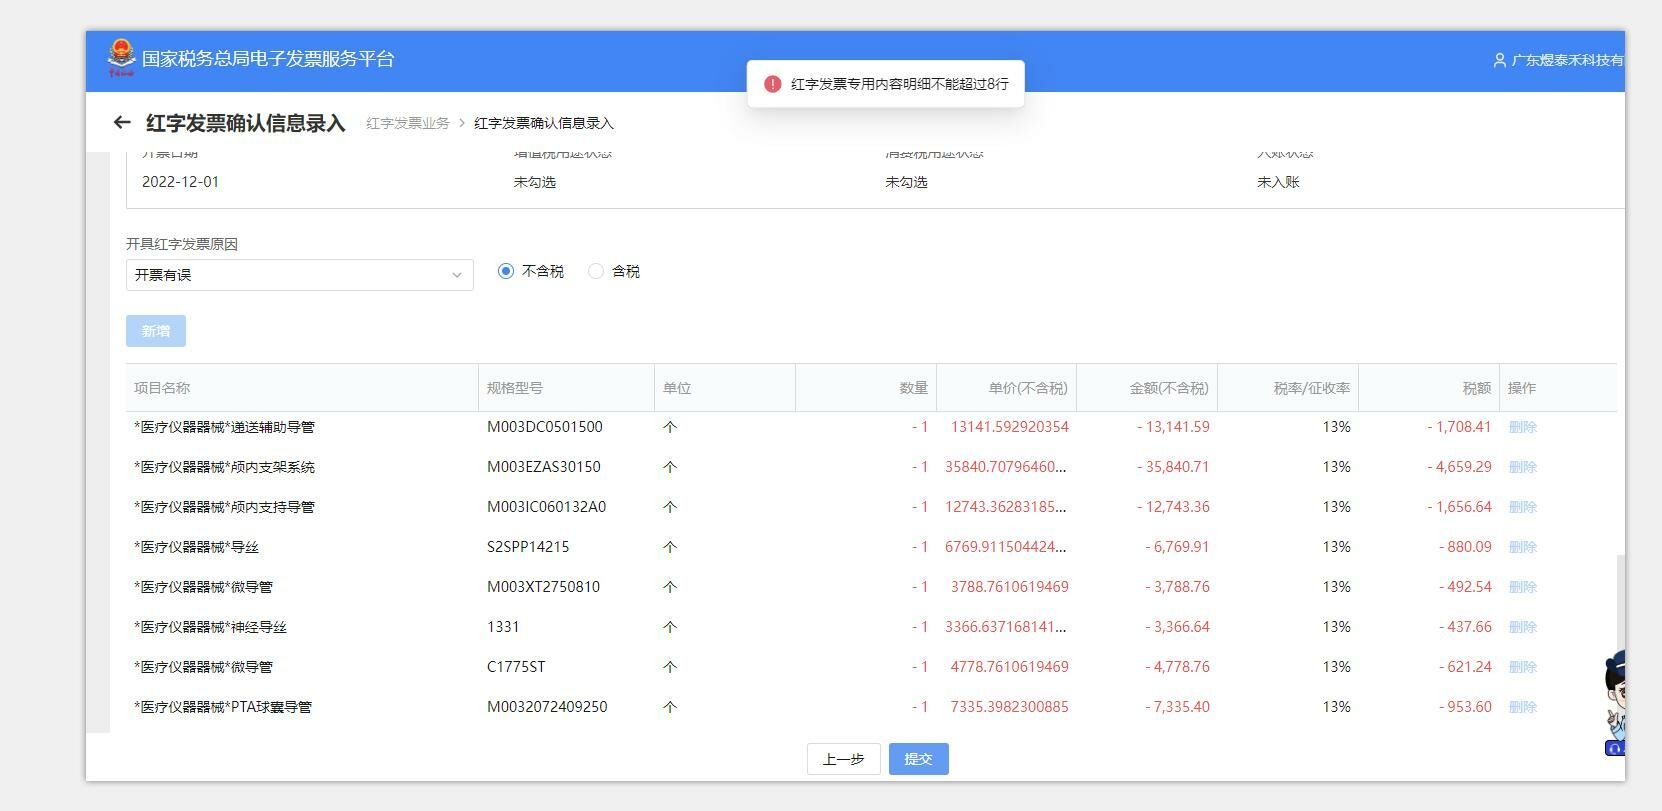Click the back arrow icon beside page title
This screenshot has height=811, width=1662.
pyautogui.click(x=122, y=123)
